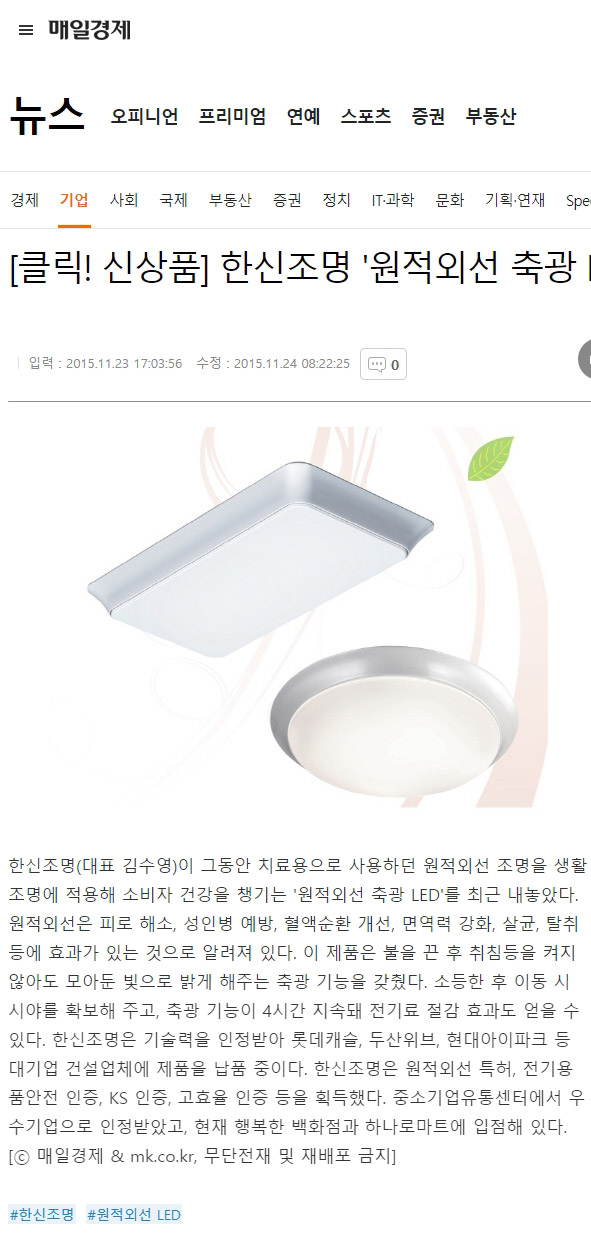Open the 부동산 top menu item
Image resolution: width=591 pixels, height=1241 pixels.
click(x=491, y=116)
